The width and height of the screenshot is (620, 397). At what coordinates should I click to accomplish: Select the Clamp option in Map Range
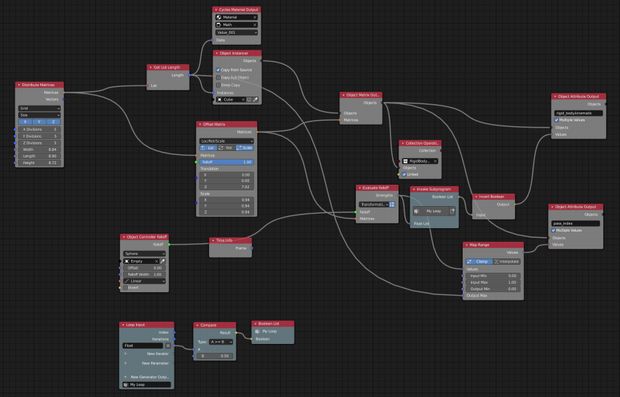(x=479, y=262)
